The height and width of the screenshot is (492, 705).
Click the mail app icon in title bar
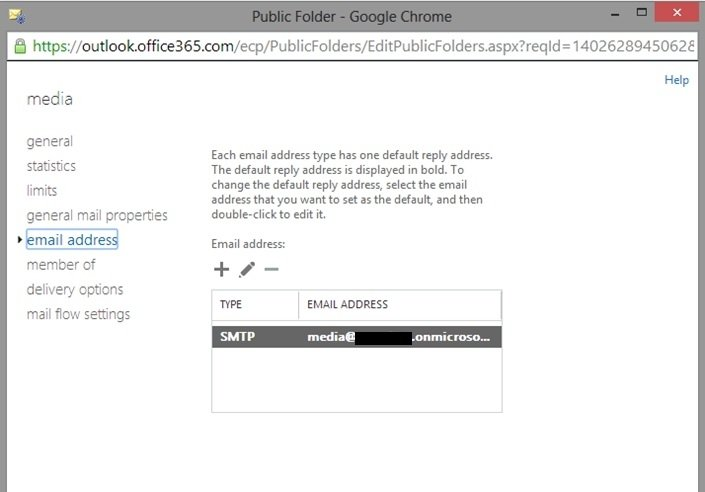click(x=17, y=16)
